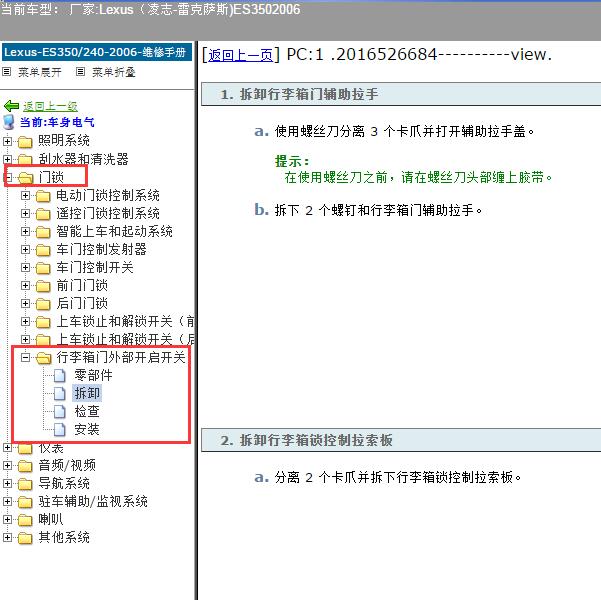Expand the 前门门锁 node
Viewport: 601px width, 600px height.
[25, 286]
